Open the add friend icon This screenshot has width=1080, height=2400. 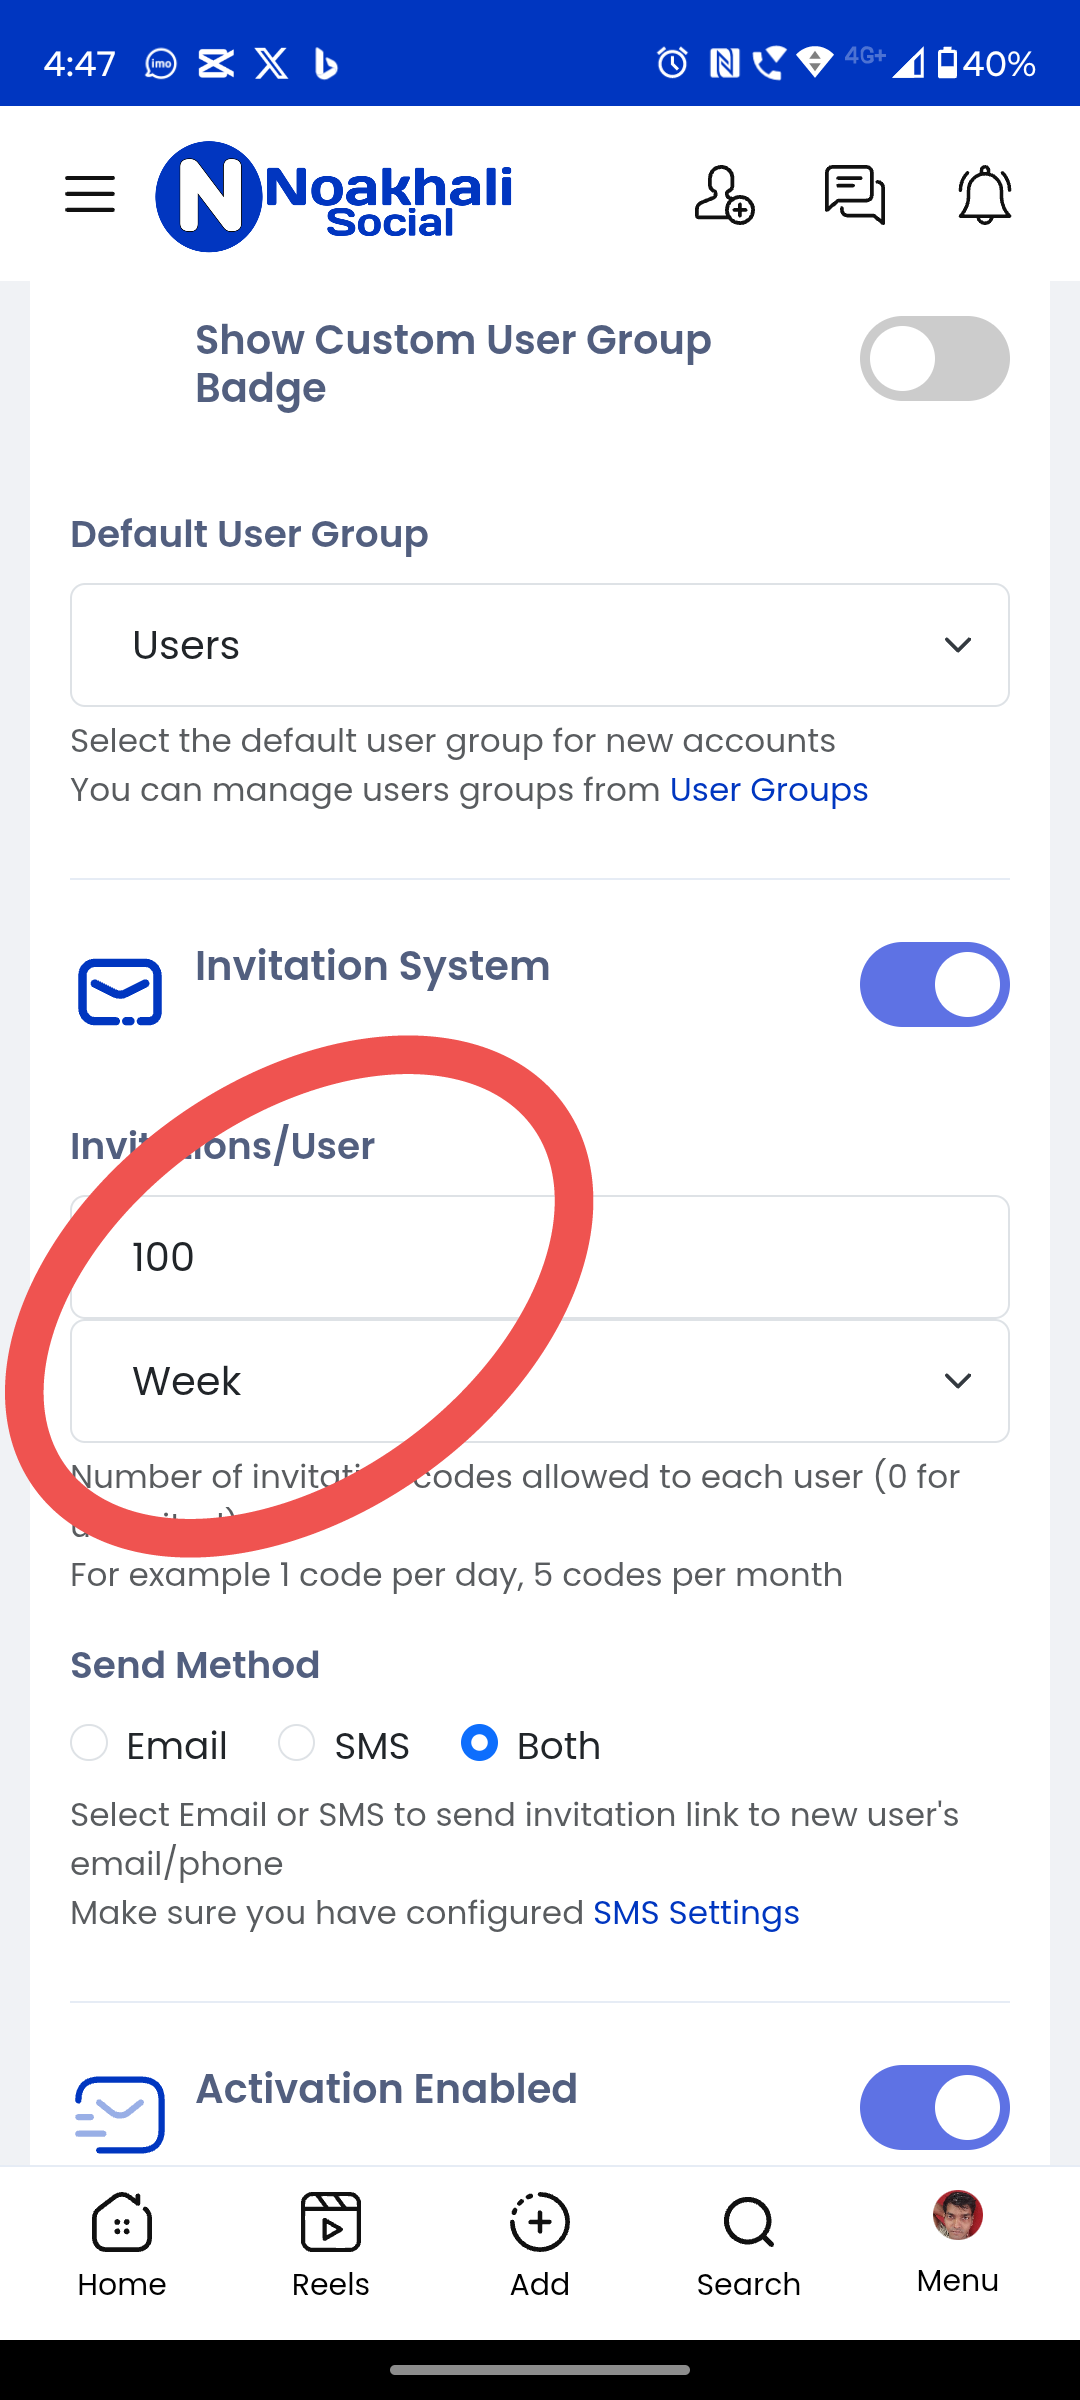coord(724,195)
